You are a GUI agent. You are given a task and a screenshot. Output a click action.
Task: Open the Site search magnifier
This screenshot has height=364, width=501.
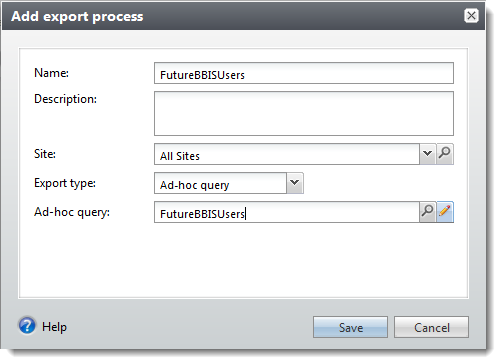(x=445, y=154)
